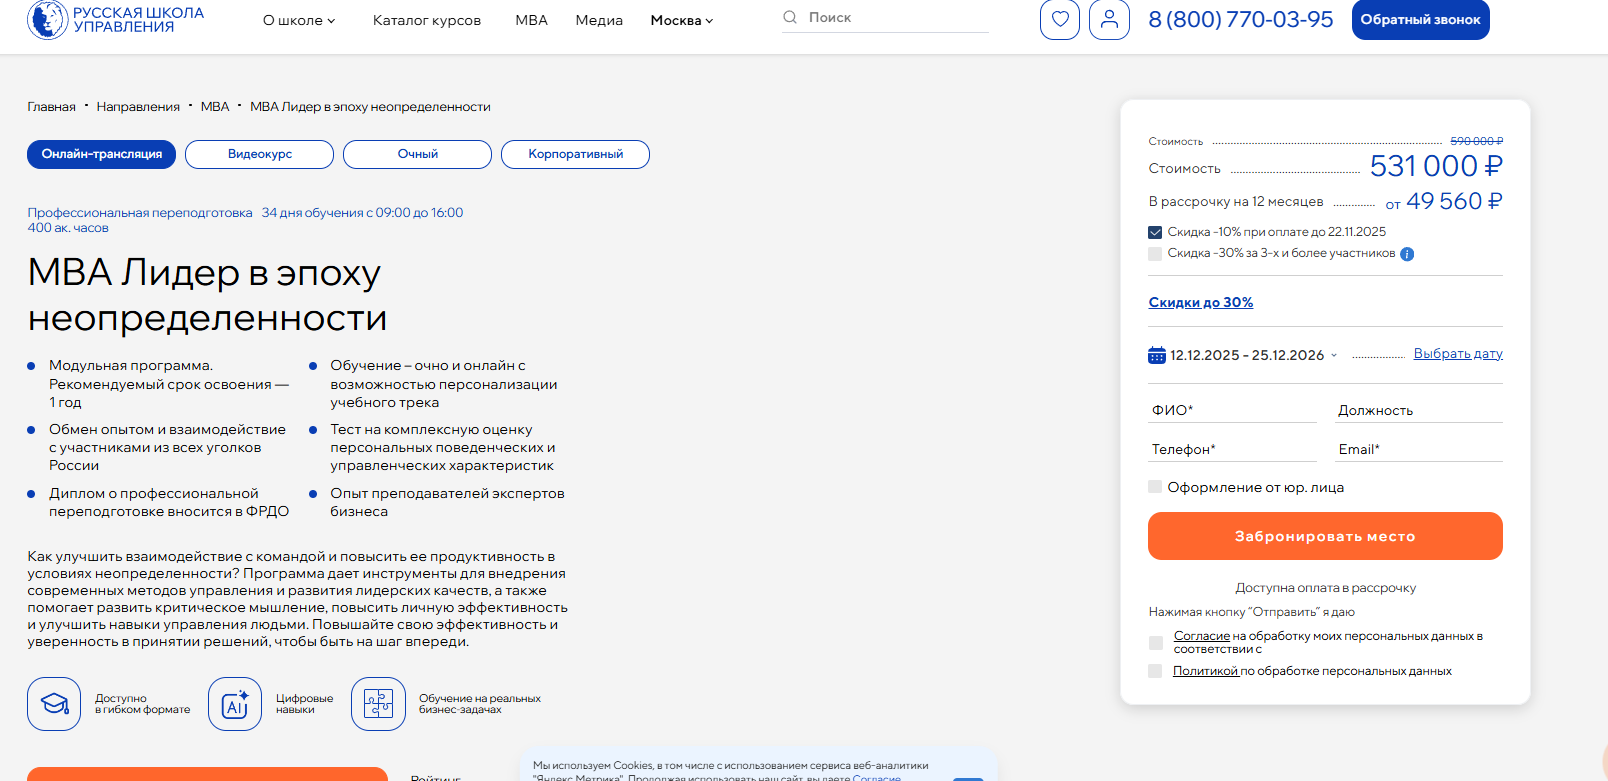Viewport: 1608px width, 781px height.
Task: Click the puzzle real business tasks icon
Action: 378,704
